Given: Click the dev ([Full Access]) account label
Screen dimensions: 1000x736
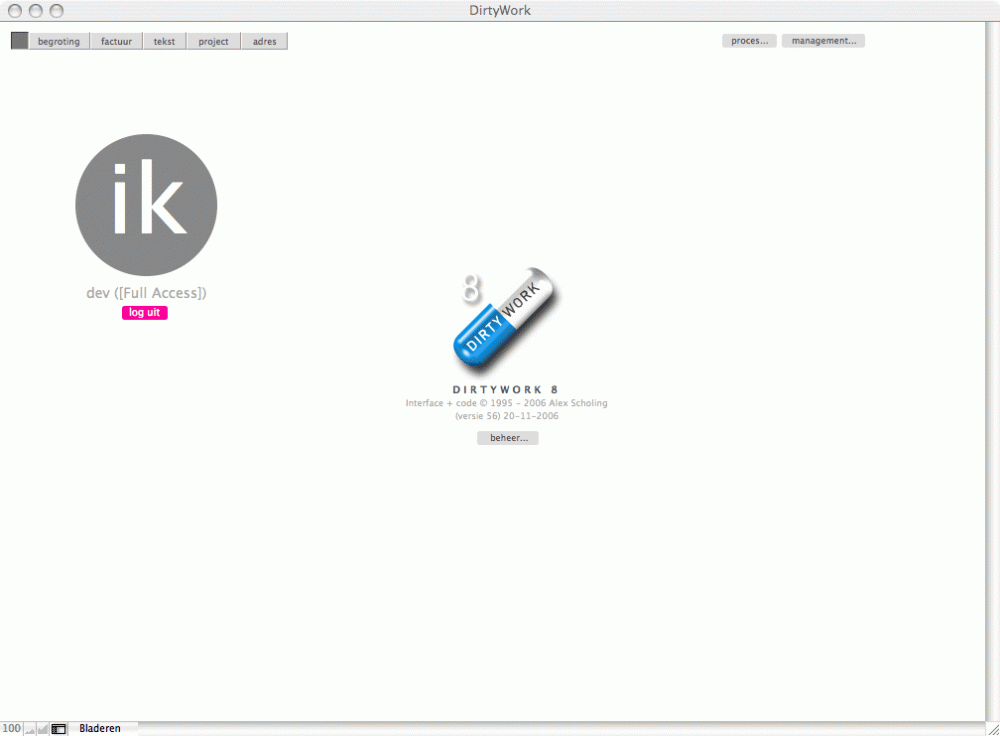Looking at the screenshot, I should click(146, 293).
